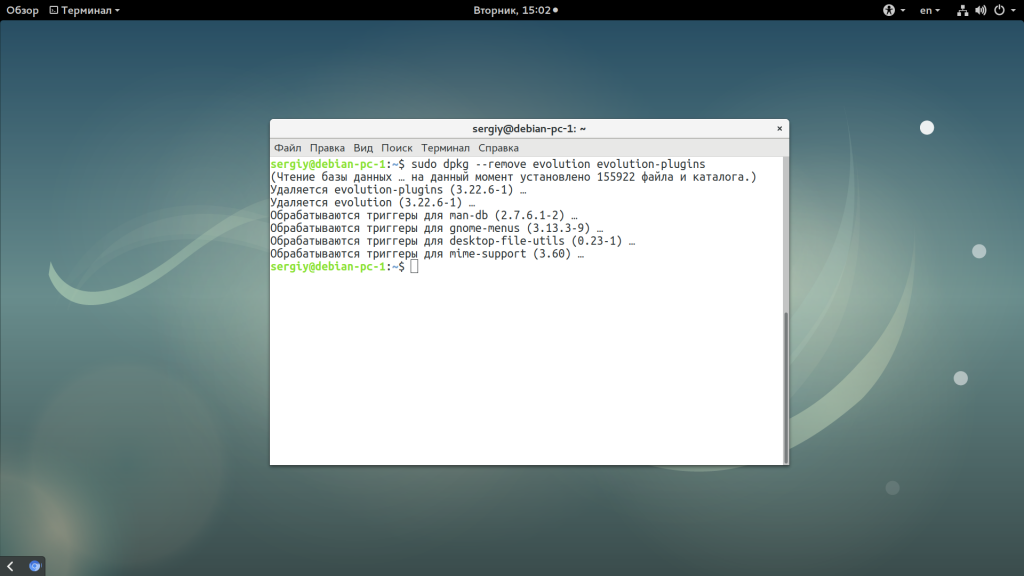Viewport: 1024px width, 576px height.
Task: Close the terminal window
Action: point(779,129)
